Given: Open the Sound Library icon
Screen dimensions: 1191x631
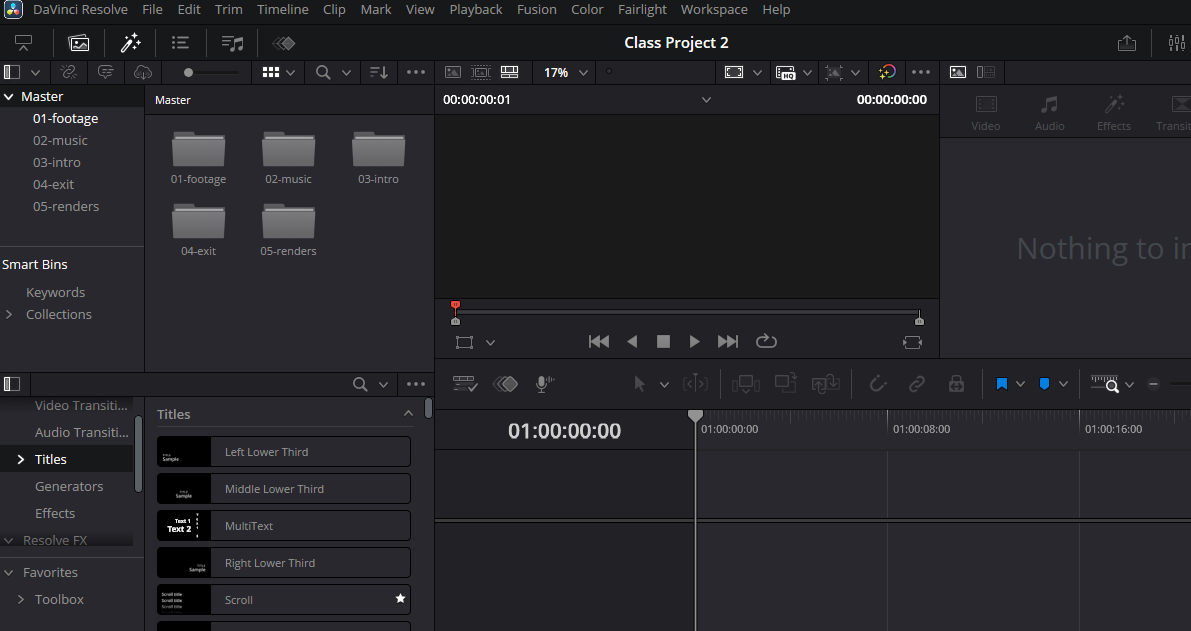Looking at the screenshot, I should (232, 43).
